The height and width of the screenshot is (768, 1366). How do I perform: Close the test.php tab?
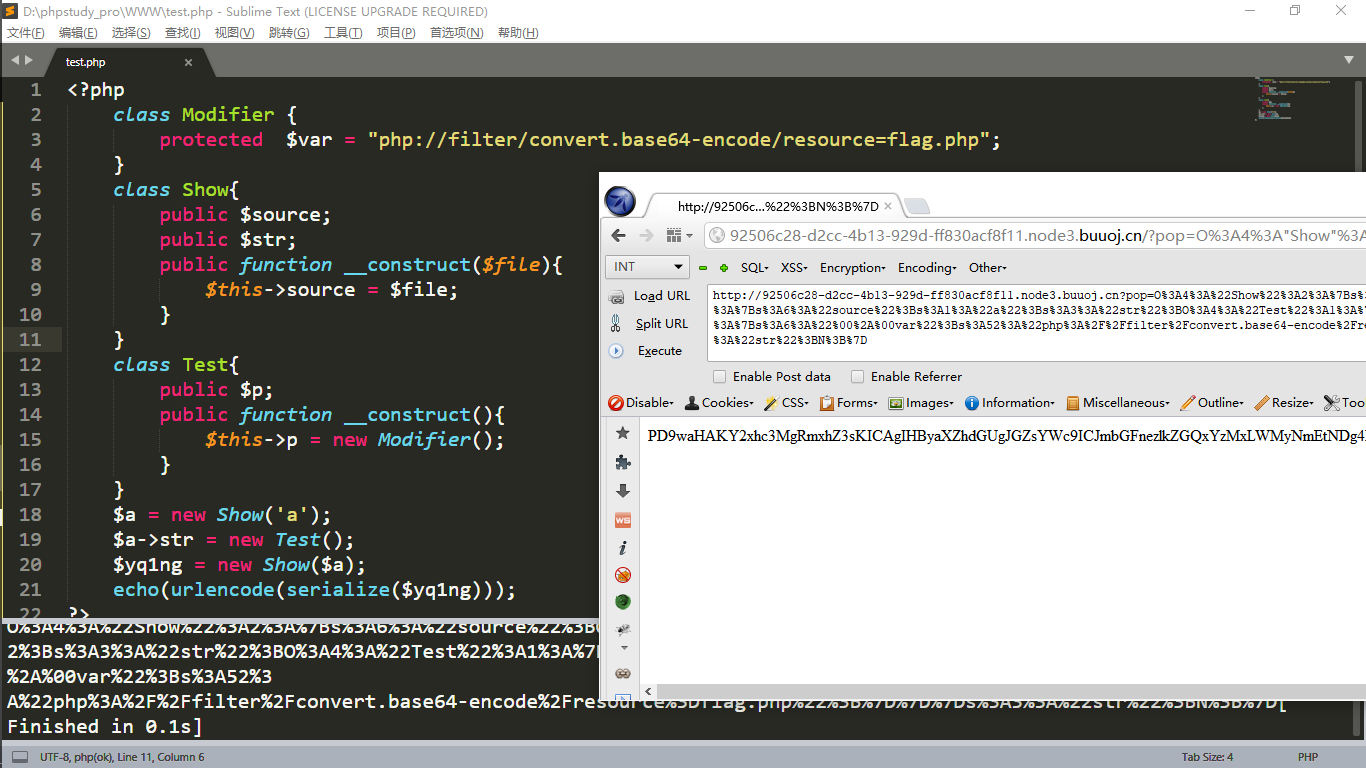click(x=187, y=62)
